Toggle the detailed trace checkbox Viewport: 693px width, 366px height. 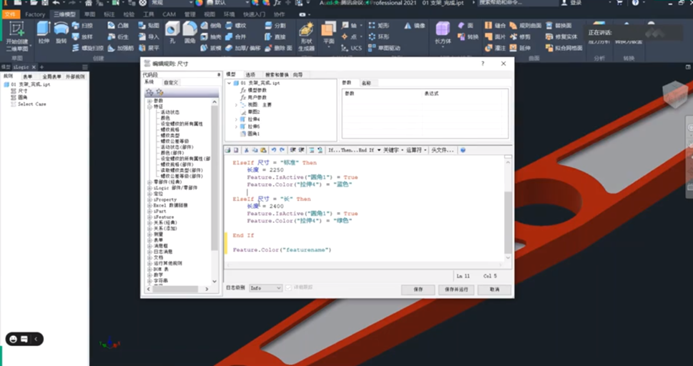click(288, 288)
